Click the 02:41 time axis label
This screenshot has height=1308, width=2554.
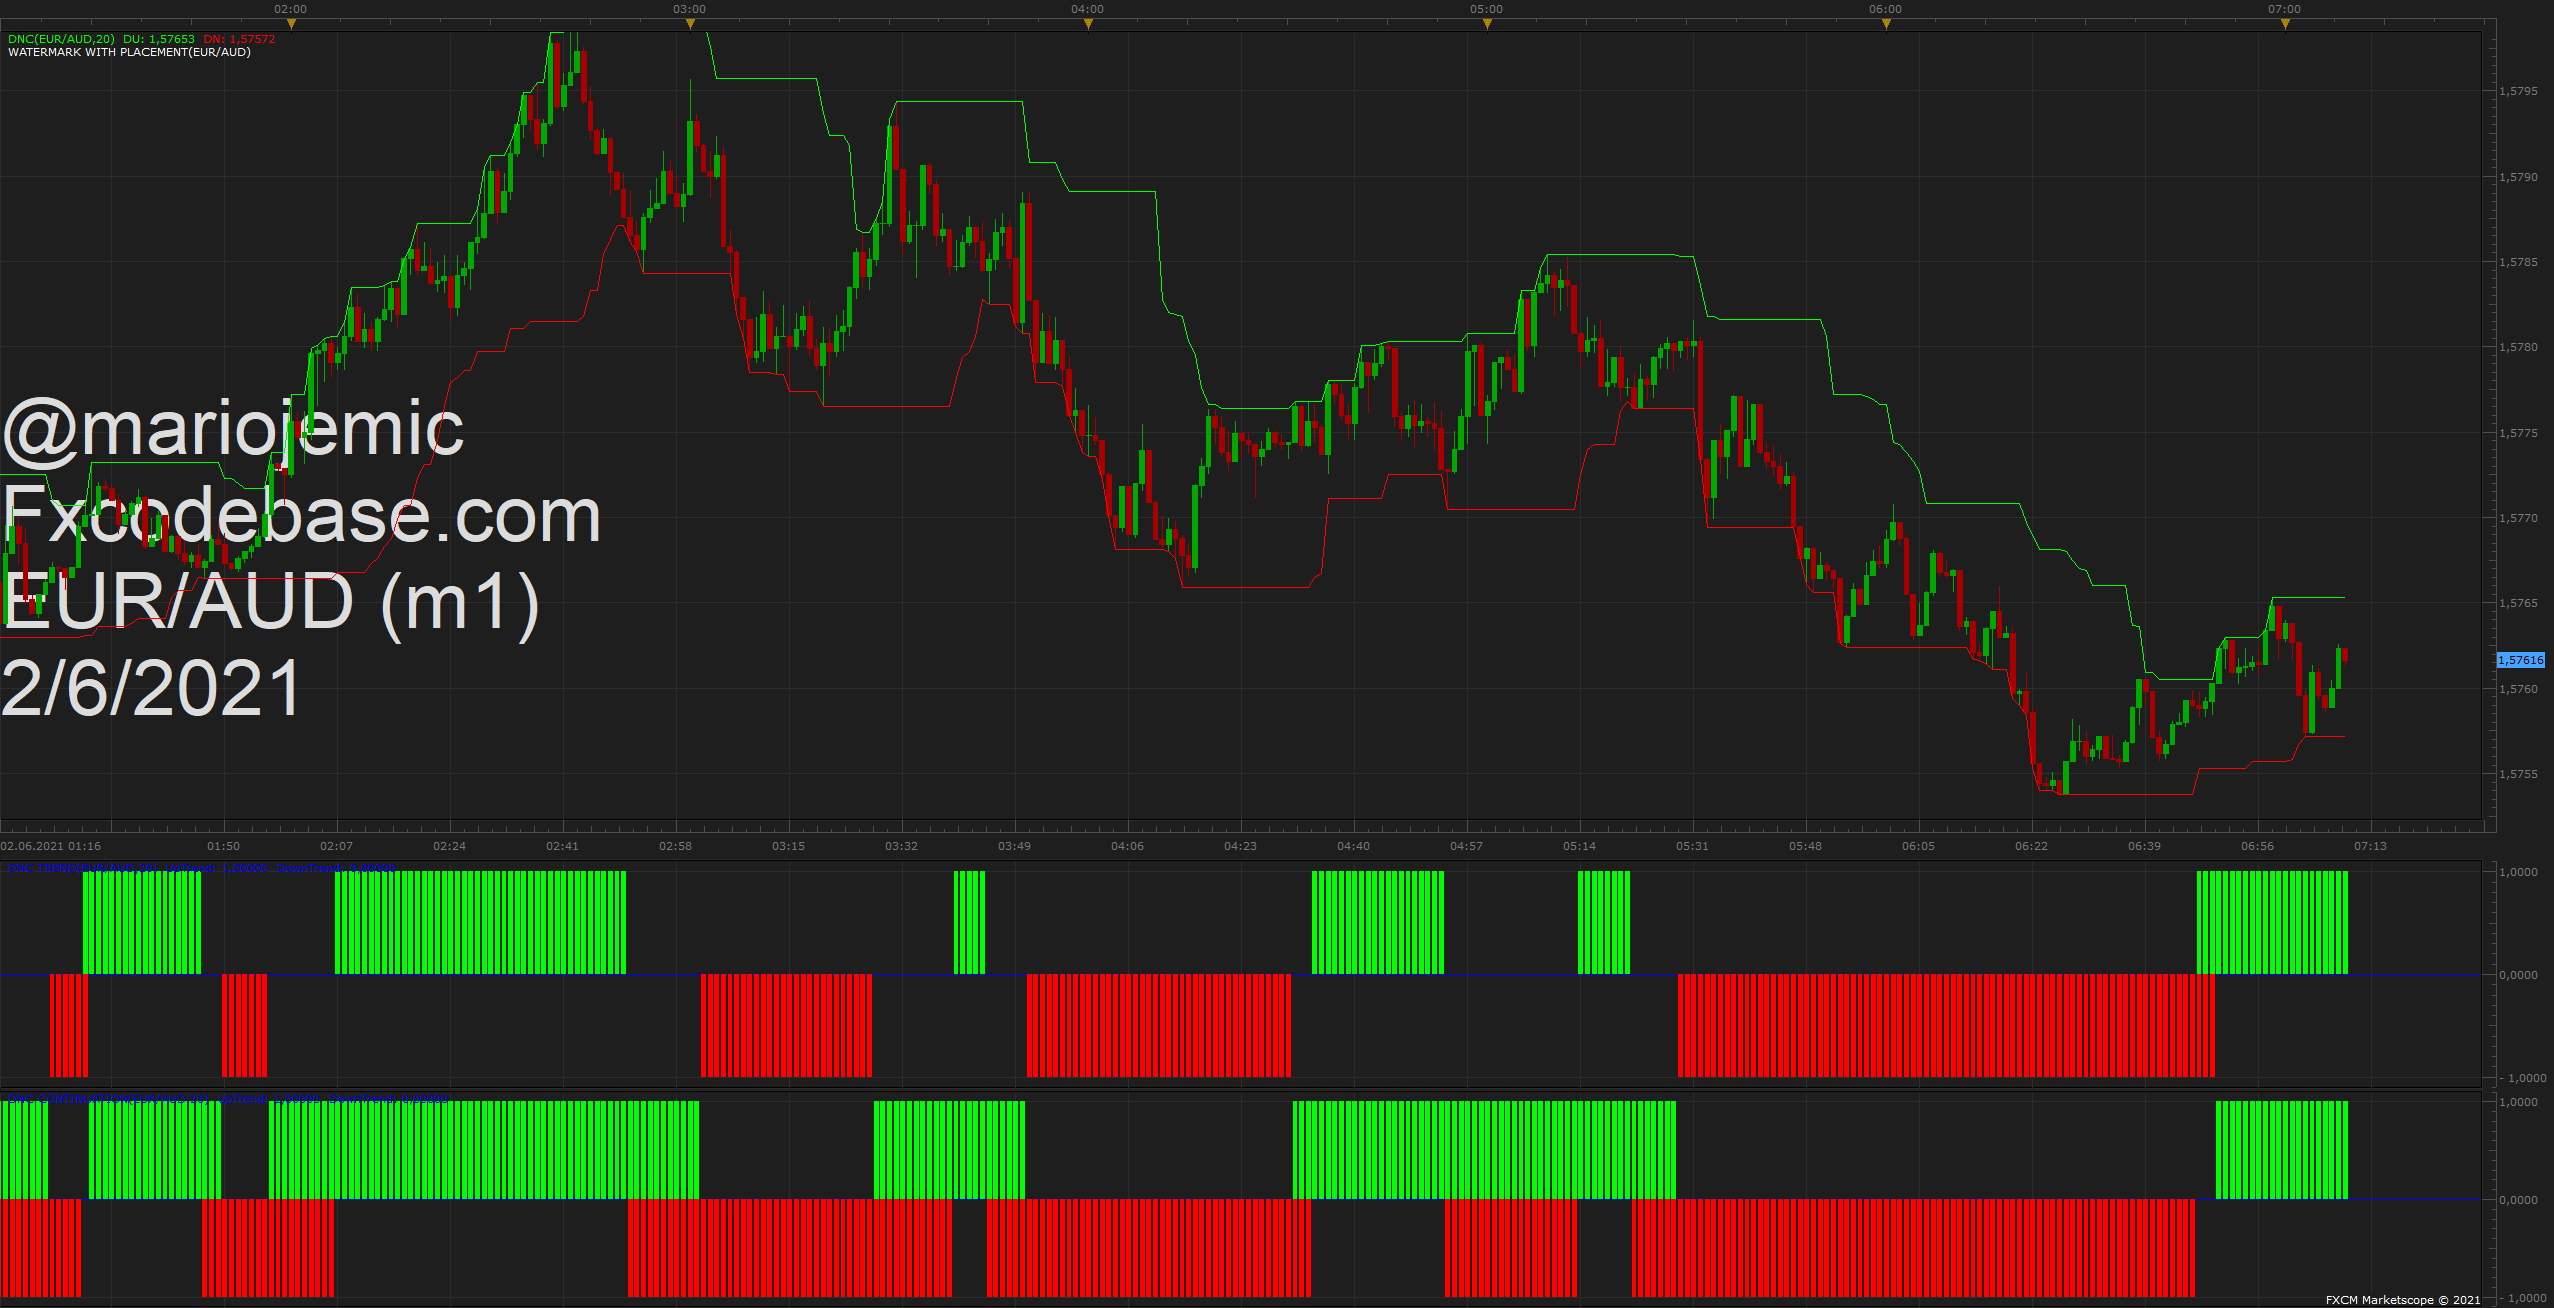pos(562,846)
